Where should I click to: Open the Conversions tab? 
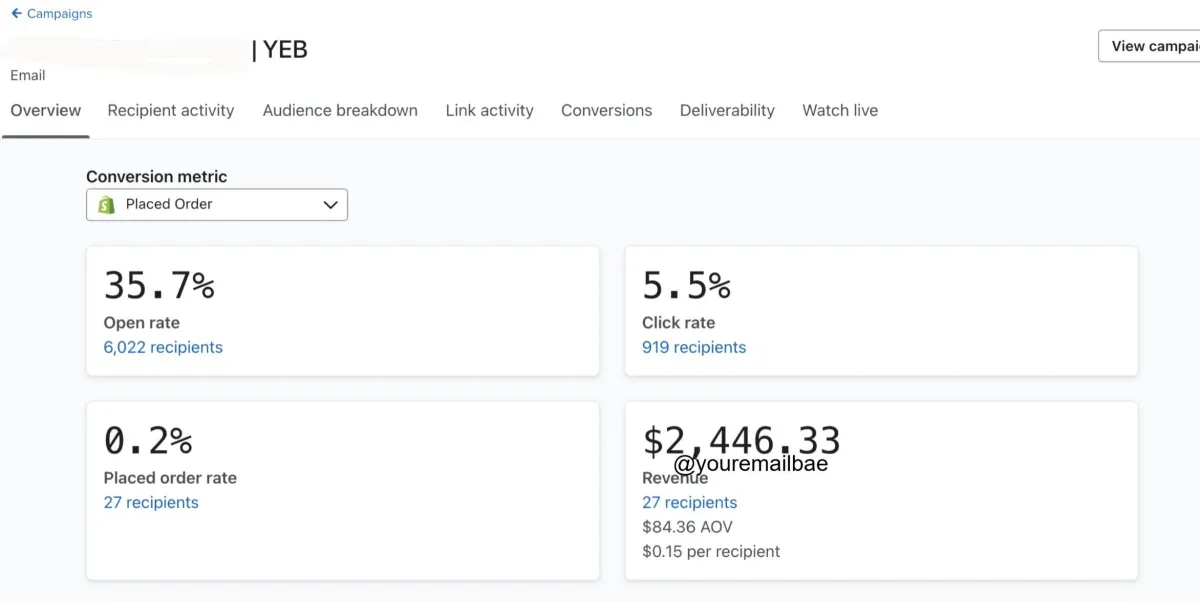point(607,111)
